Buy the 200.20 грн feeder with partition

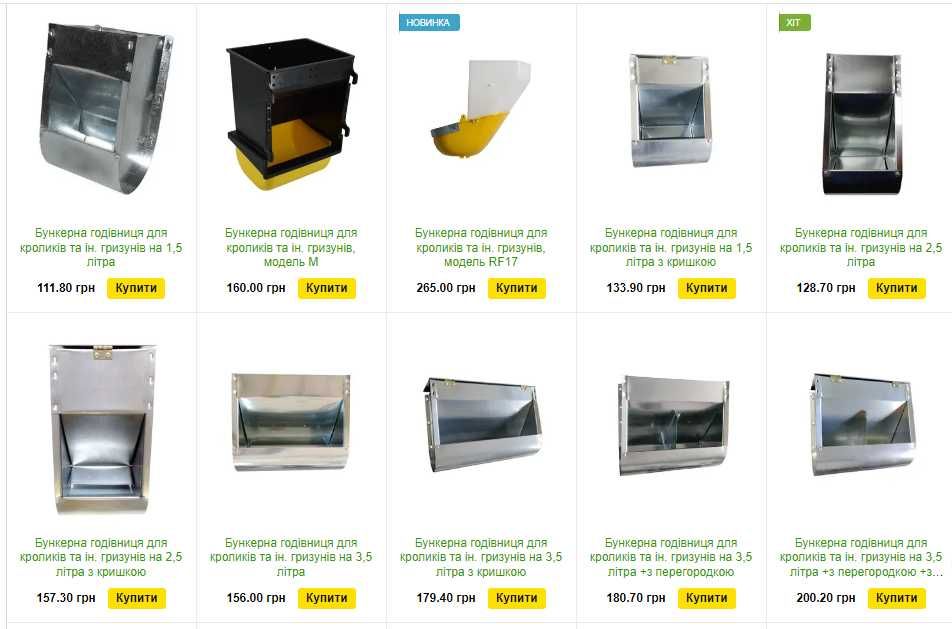897,598
